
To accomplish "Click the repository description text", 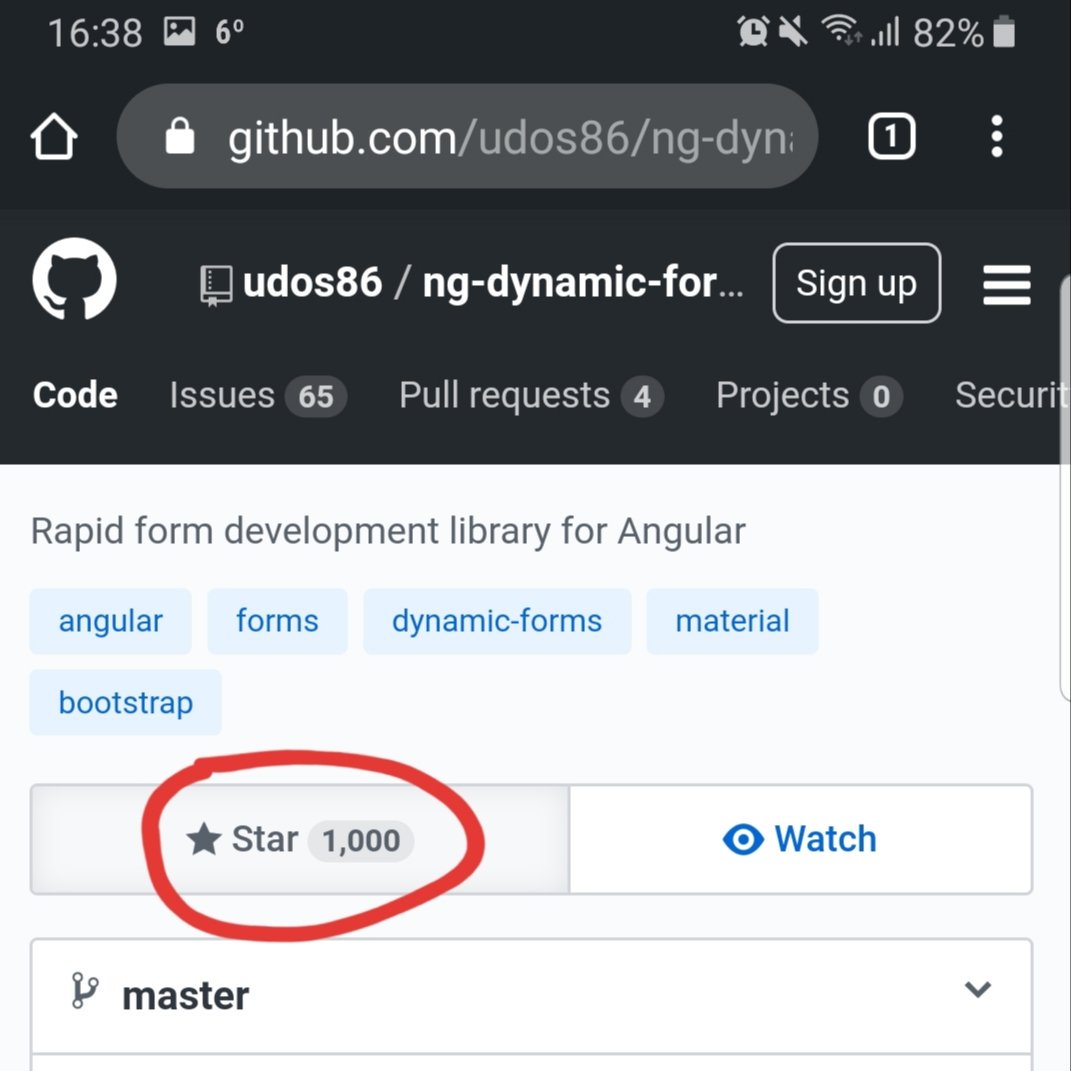I will [x=388, y=531].
